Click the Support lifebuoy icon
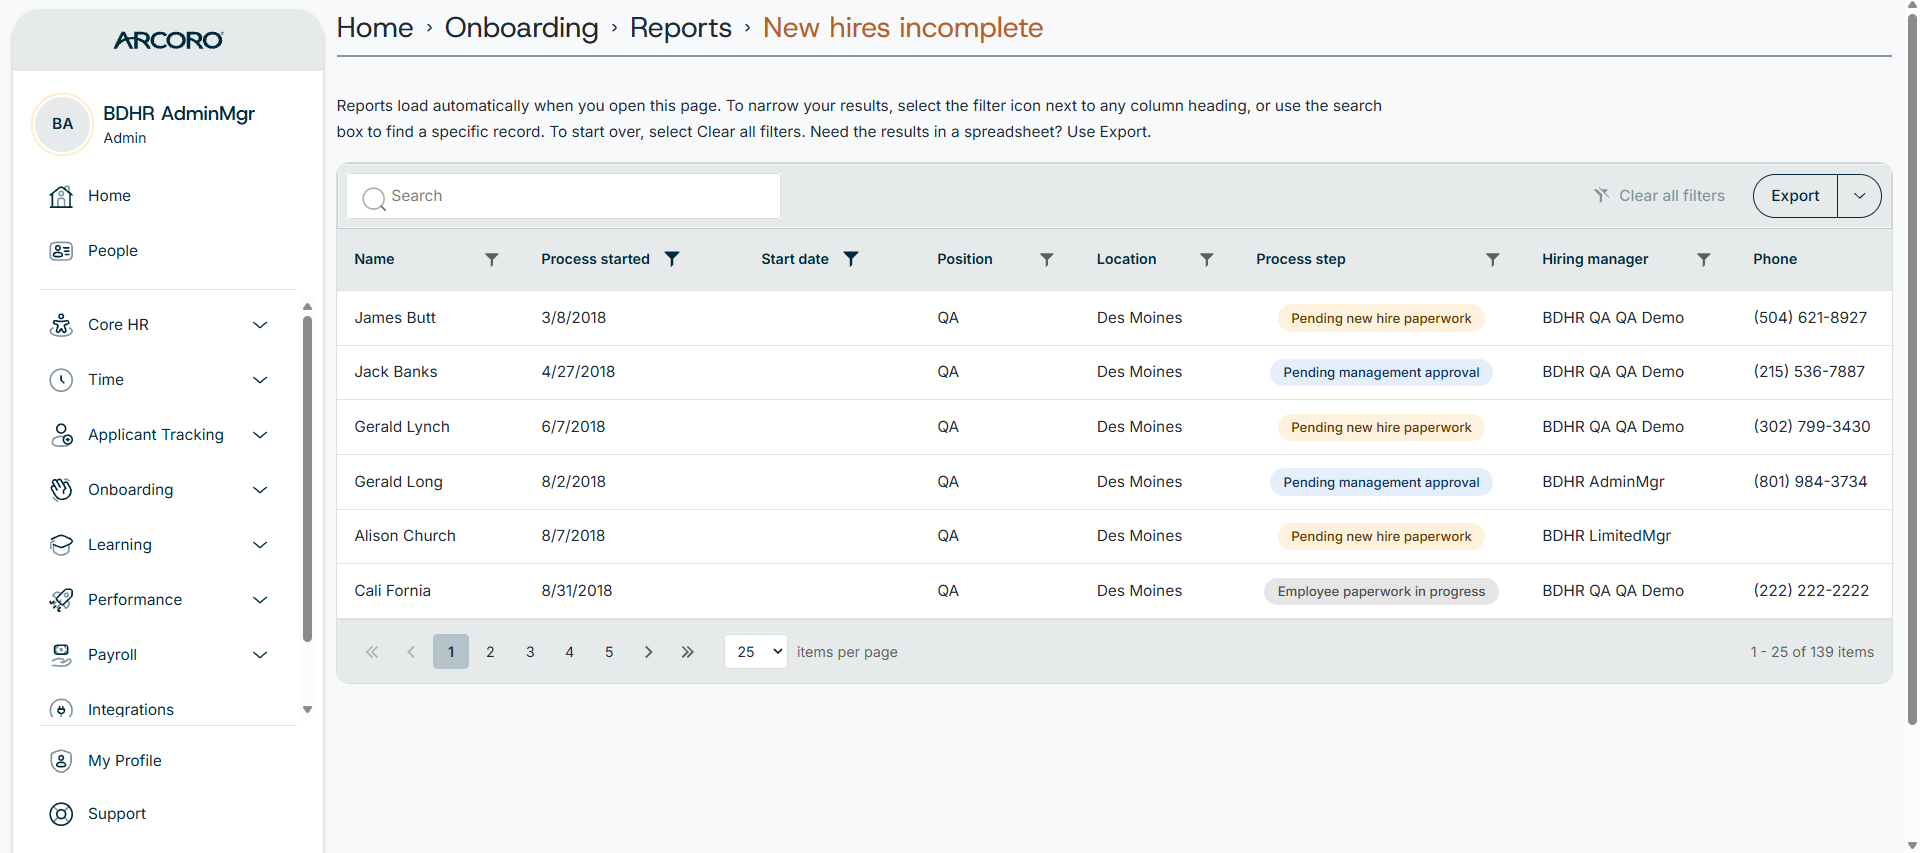The height and width of the screenshot is (853, 1920). pos(61,814)
